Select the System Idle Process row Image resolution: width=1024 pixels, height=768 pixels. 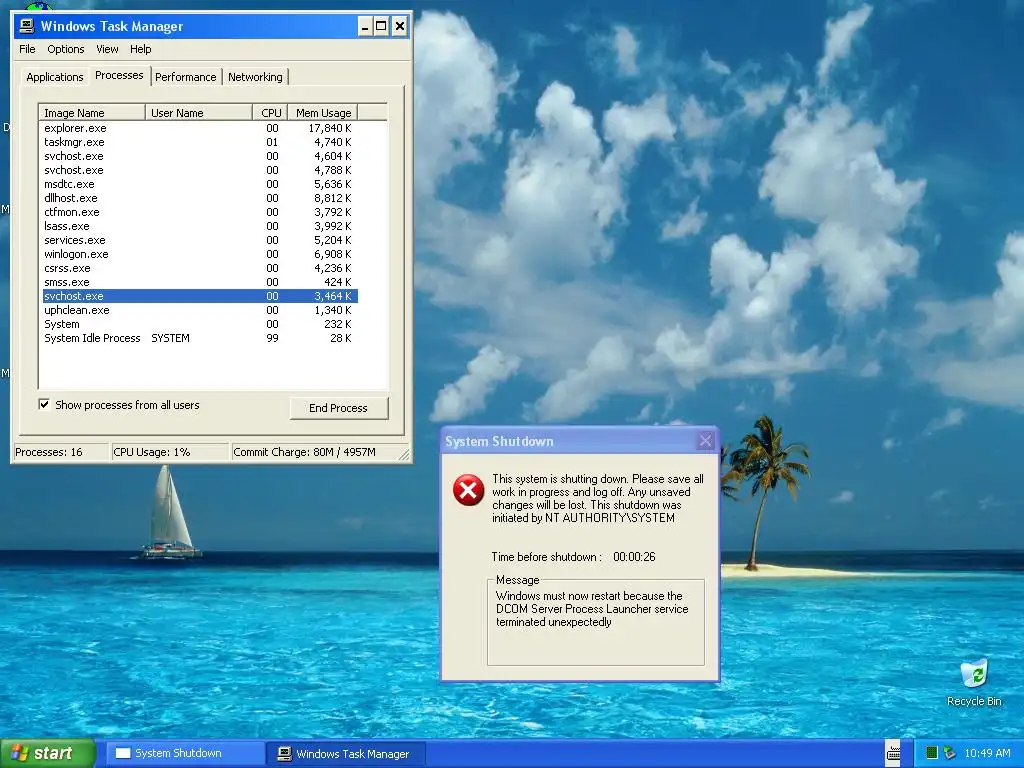pos(199,338)
